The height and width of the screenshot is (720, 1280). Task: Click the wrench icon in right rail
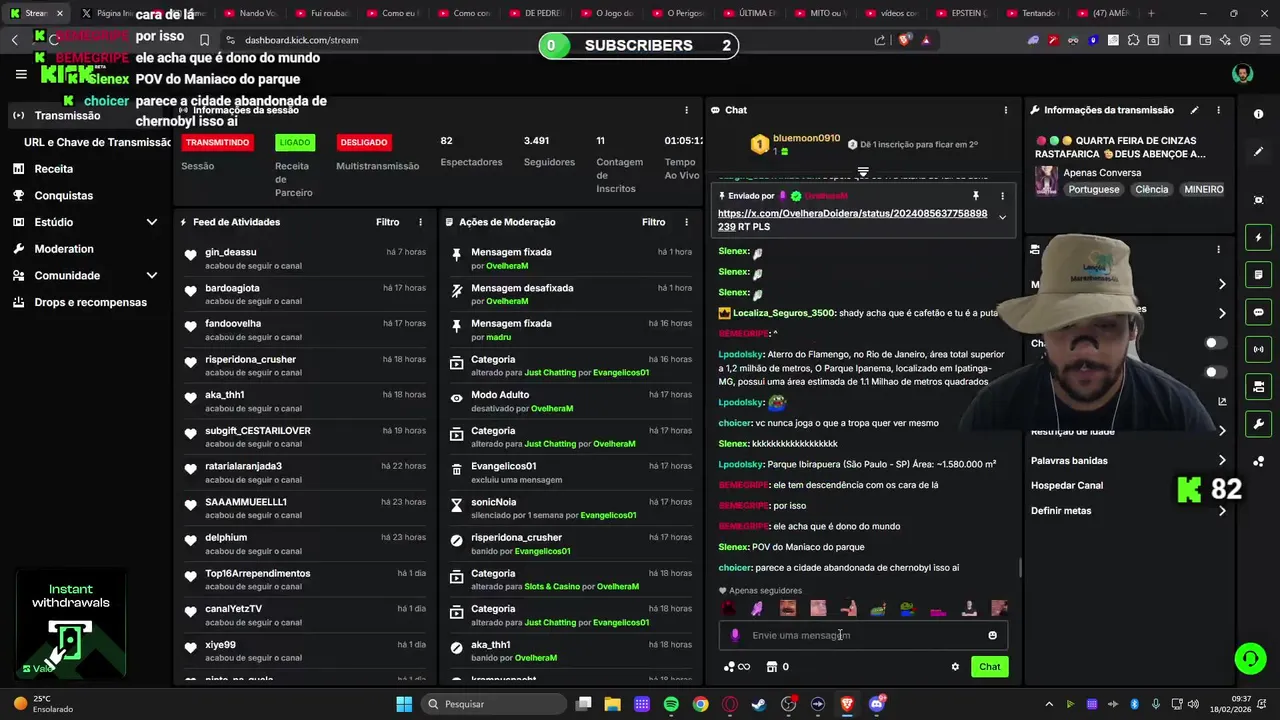tap(1258, 423)
